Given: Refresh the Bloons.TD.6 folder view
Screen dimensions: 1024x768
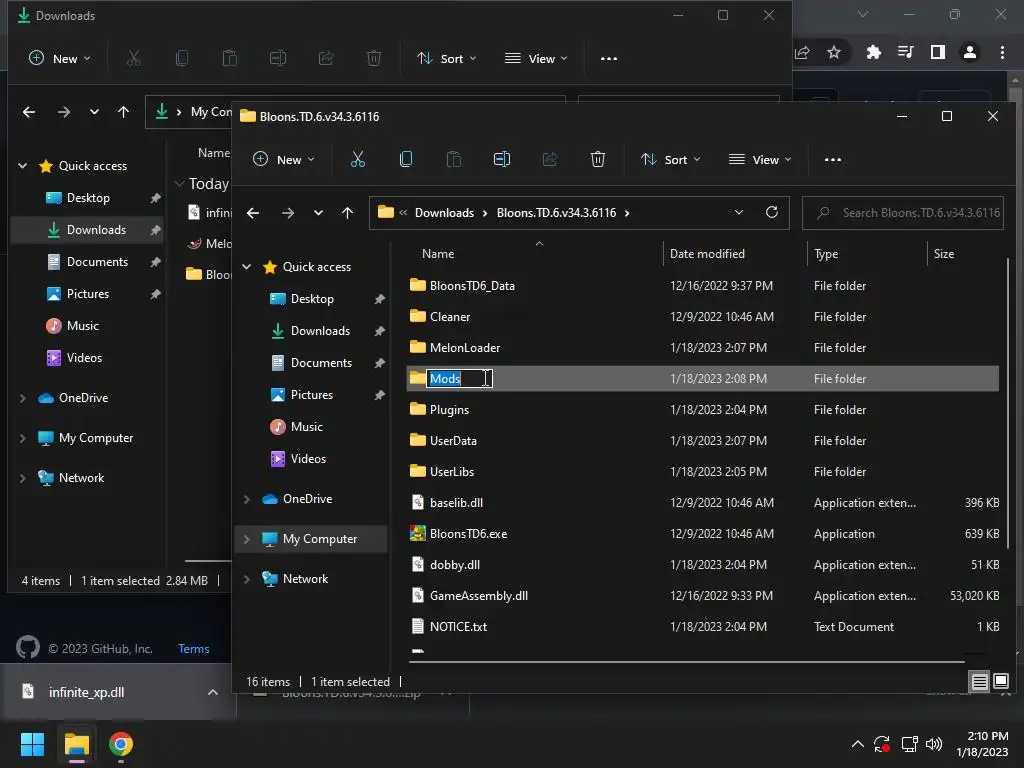Looking at the screenshot, I should point(772,212).
